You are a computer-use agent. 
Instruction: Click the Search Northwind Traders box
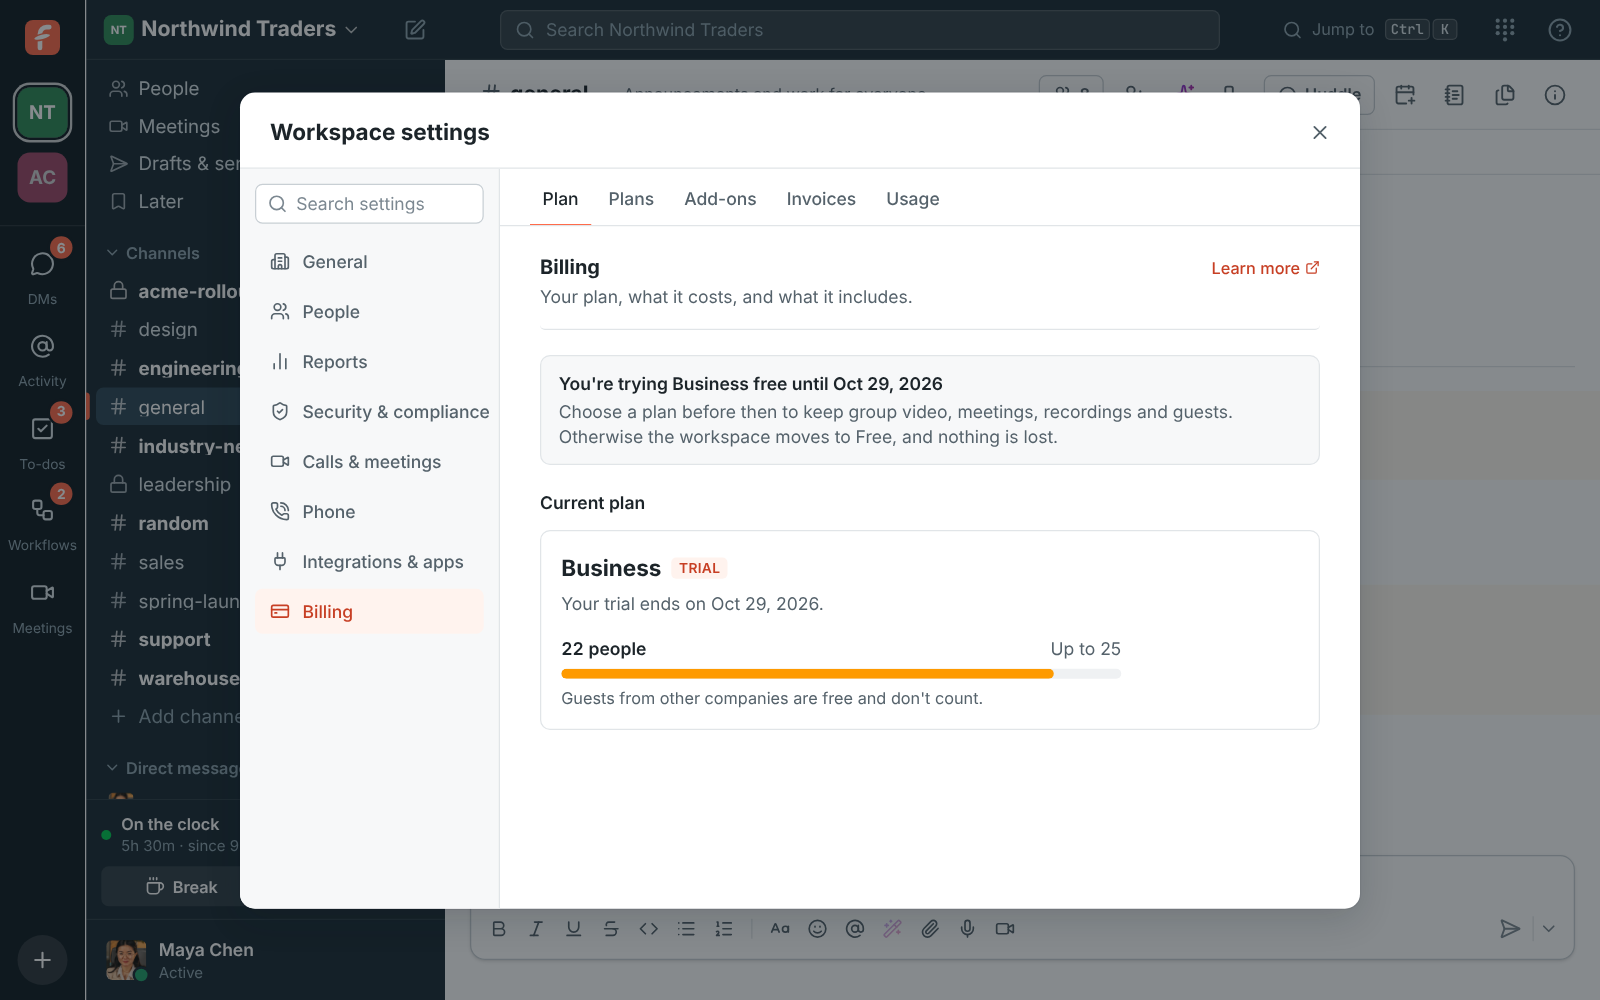click(860, 30)
